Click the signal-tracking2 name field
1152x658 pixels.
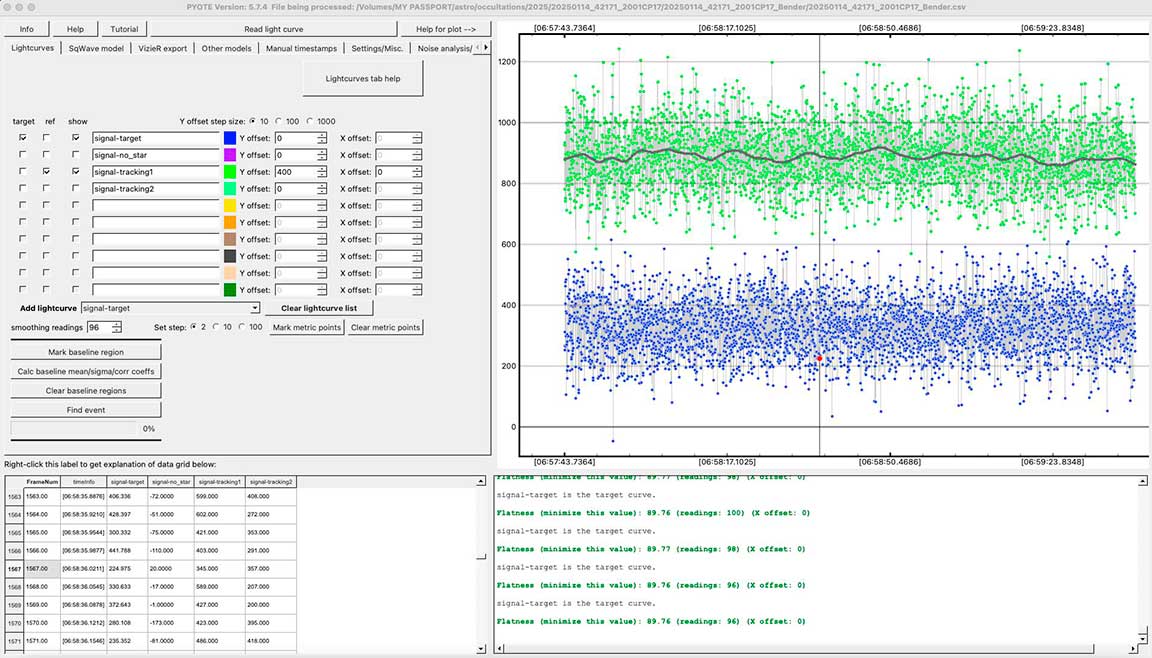(156, 189)
